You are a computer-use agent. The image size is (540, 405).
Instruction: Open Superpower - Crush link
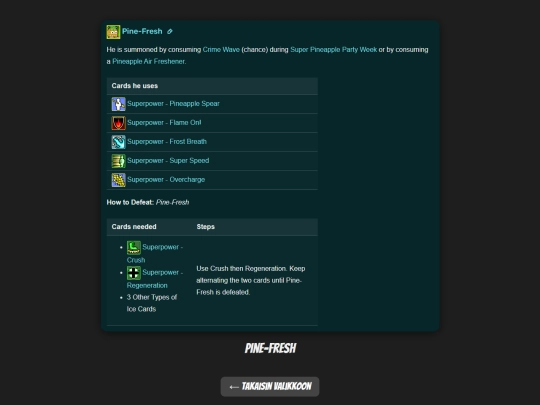coord(155,253)
